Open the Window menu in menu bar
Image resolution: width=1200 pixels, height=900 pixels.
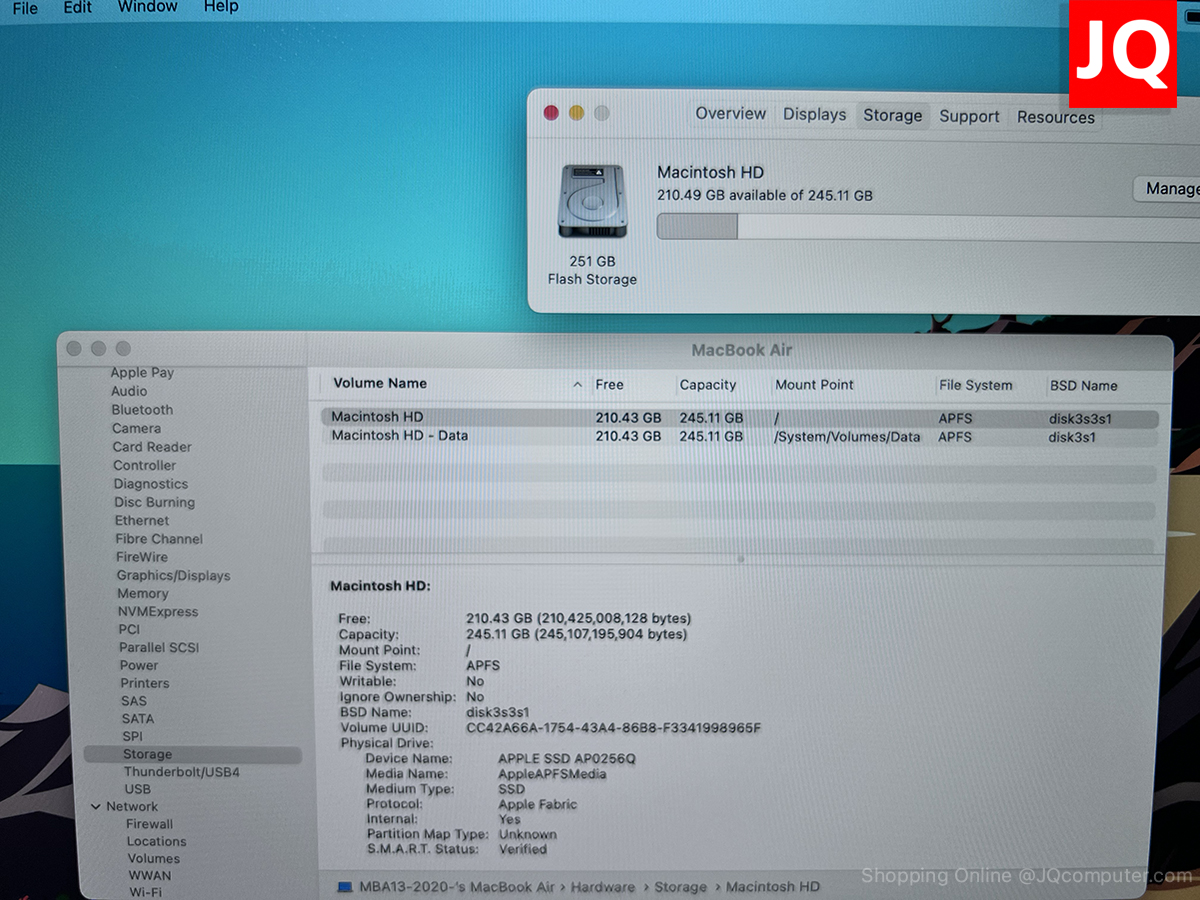147,7
